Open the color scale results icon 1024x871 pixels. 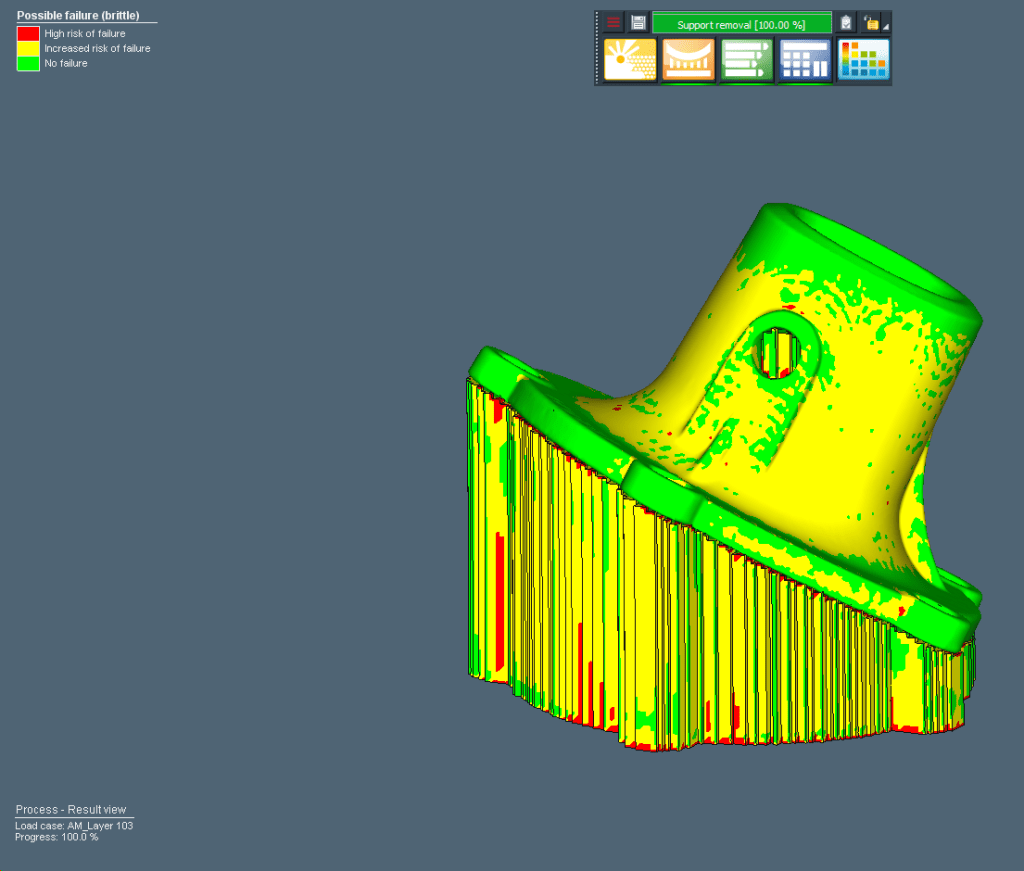point(864,60)
